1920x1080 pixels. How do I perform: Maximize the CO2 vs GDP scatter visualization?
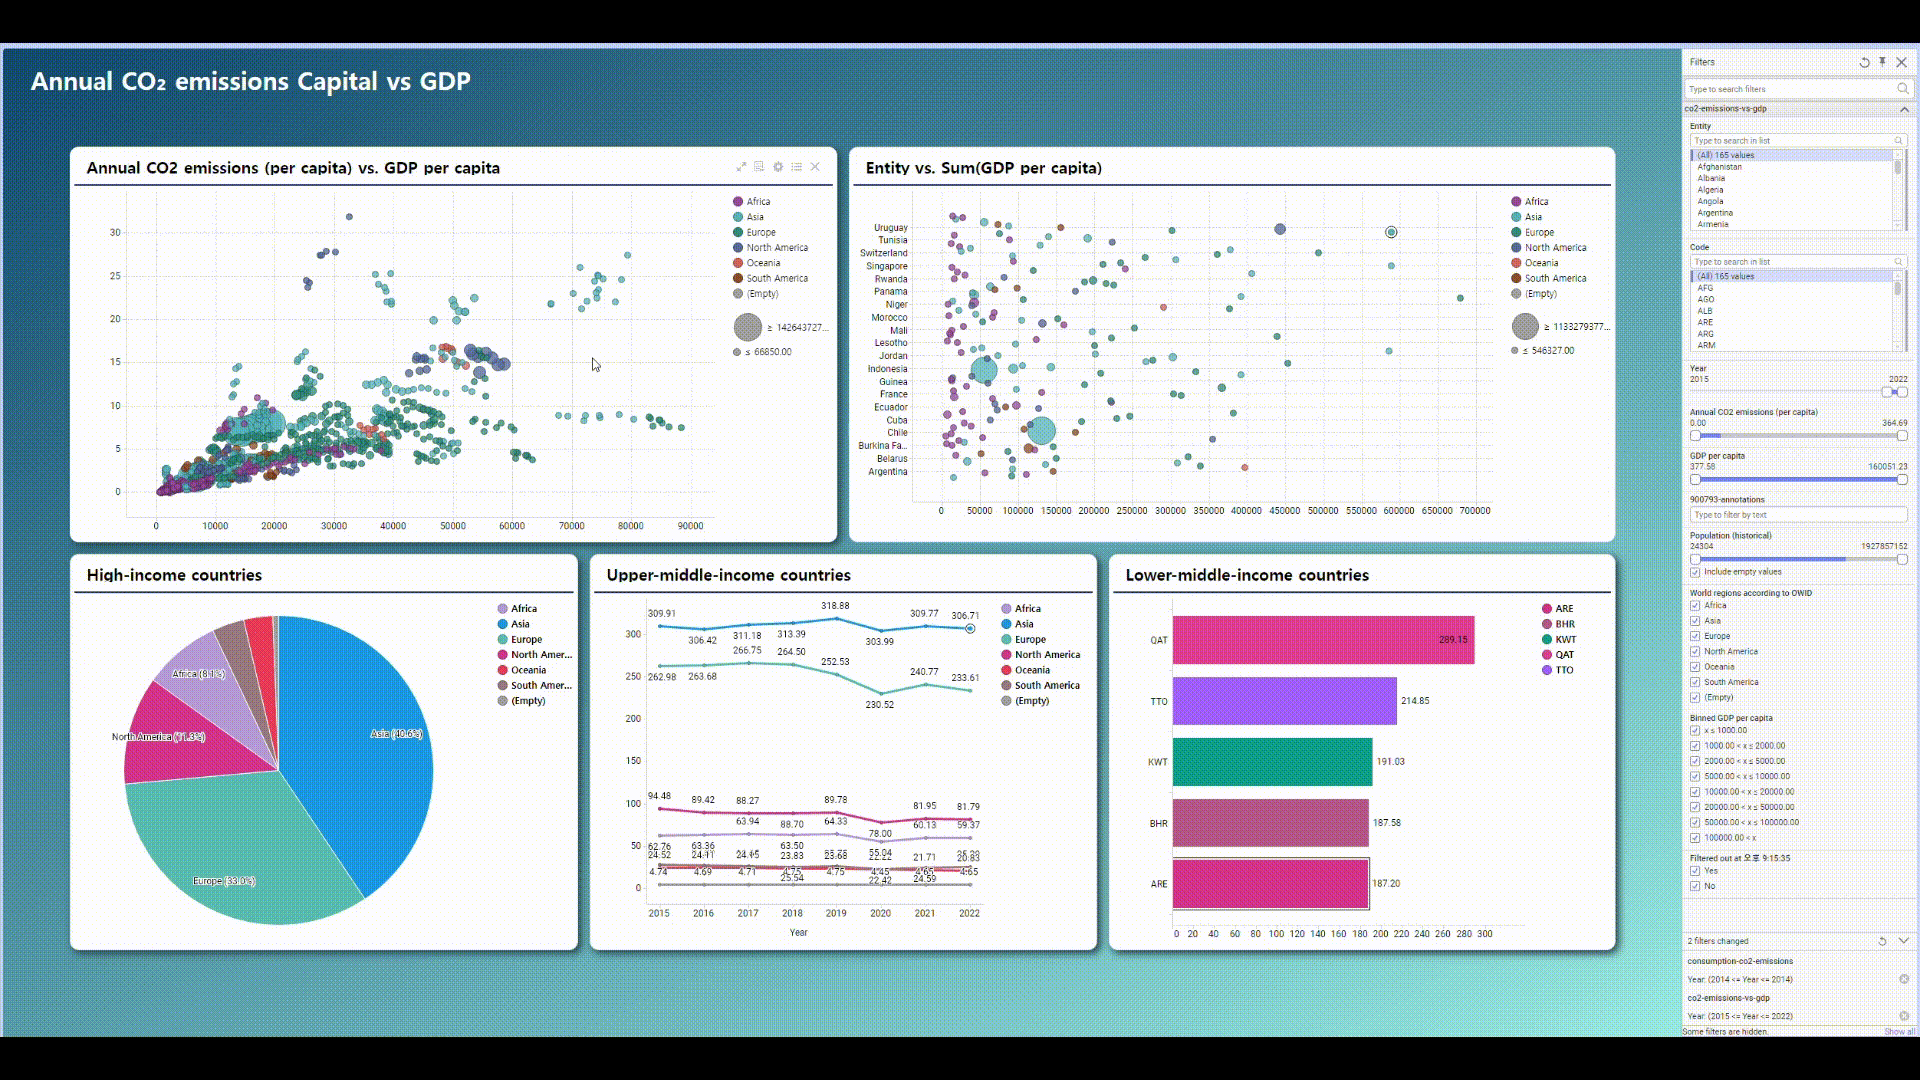coord(741,167)
